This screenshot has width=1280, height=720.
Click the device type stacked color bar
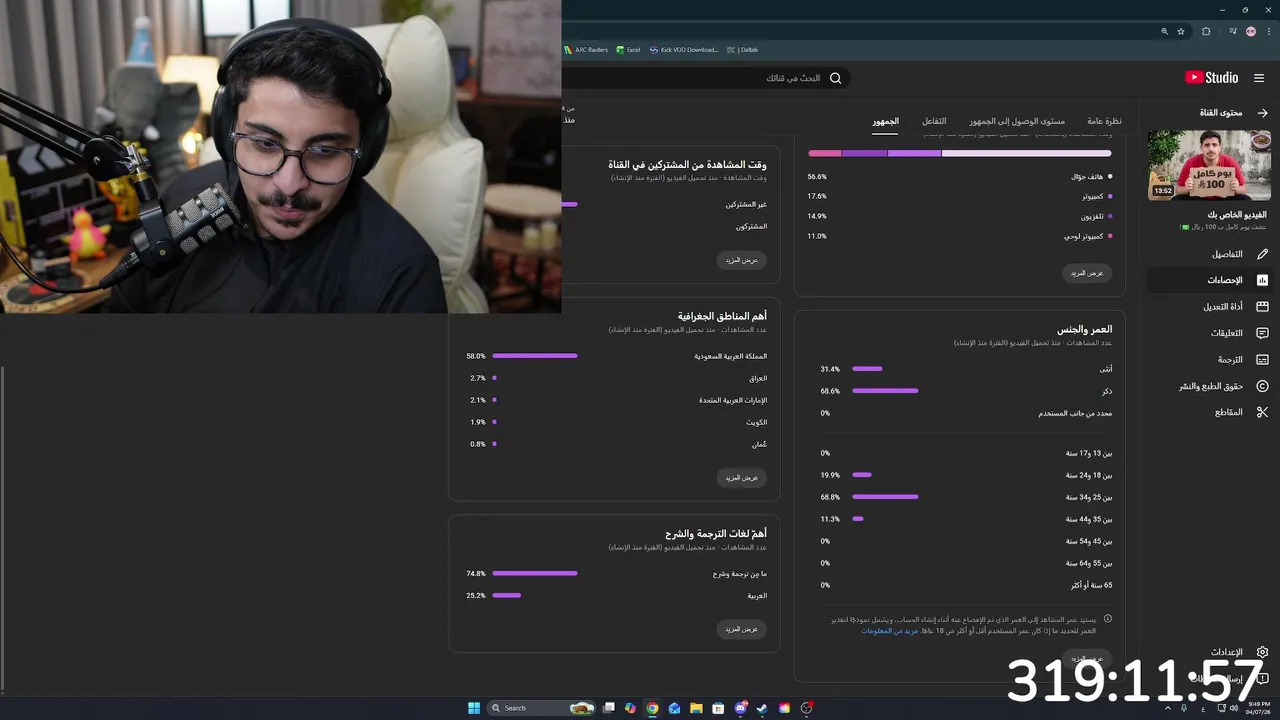960,153
